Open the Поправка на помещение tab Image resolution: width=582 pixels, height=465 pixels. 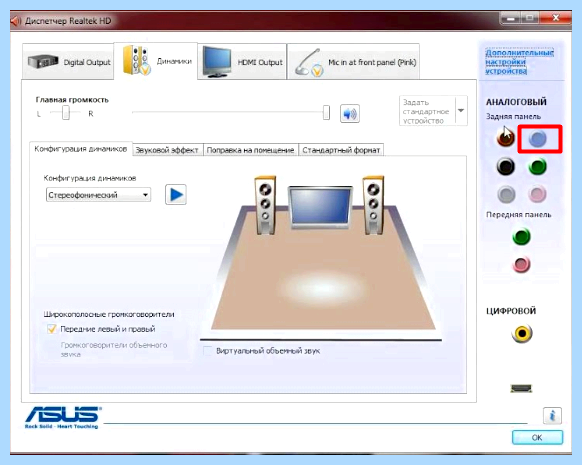(251, 150)
